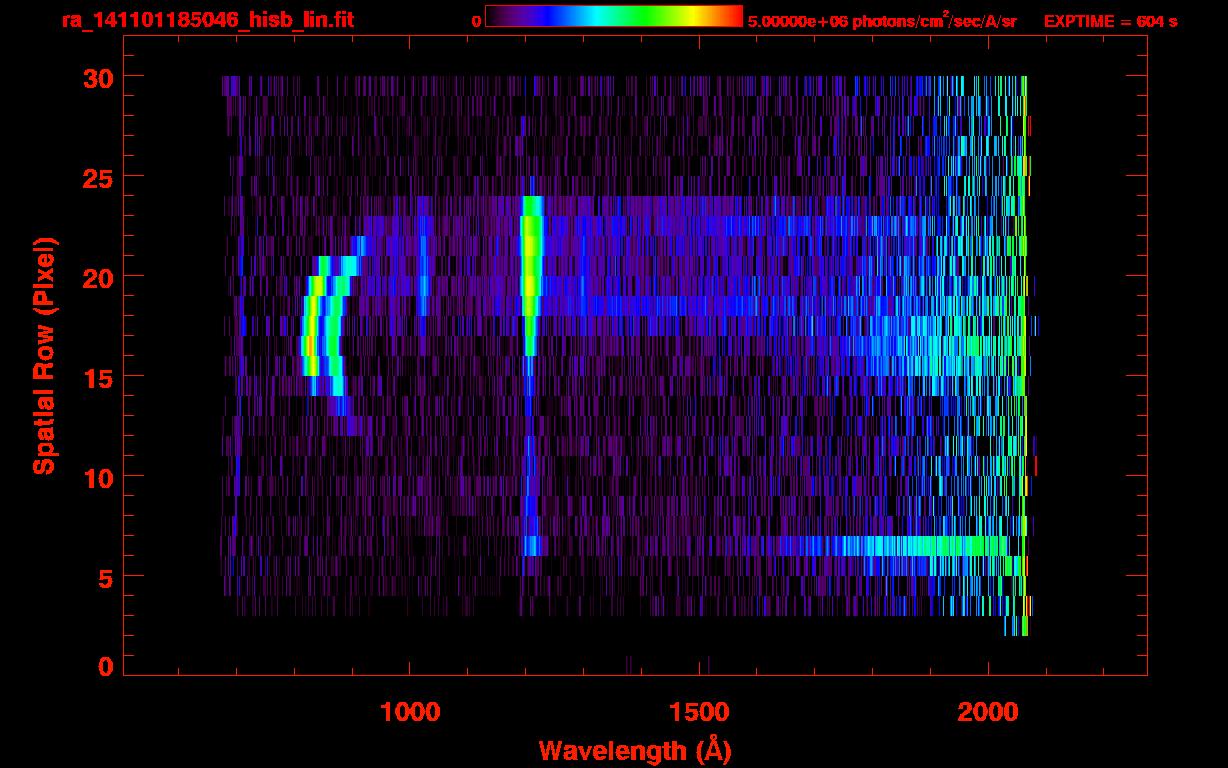Click the colorbar minimum label 0
The image size is (1228, 768).
pos(477,21)
